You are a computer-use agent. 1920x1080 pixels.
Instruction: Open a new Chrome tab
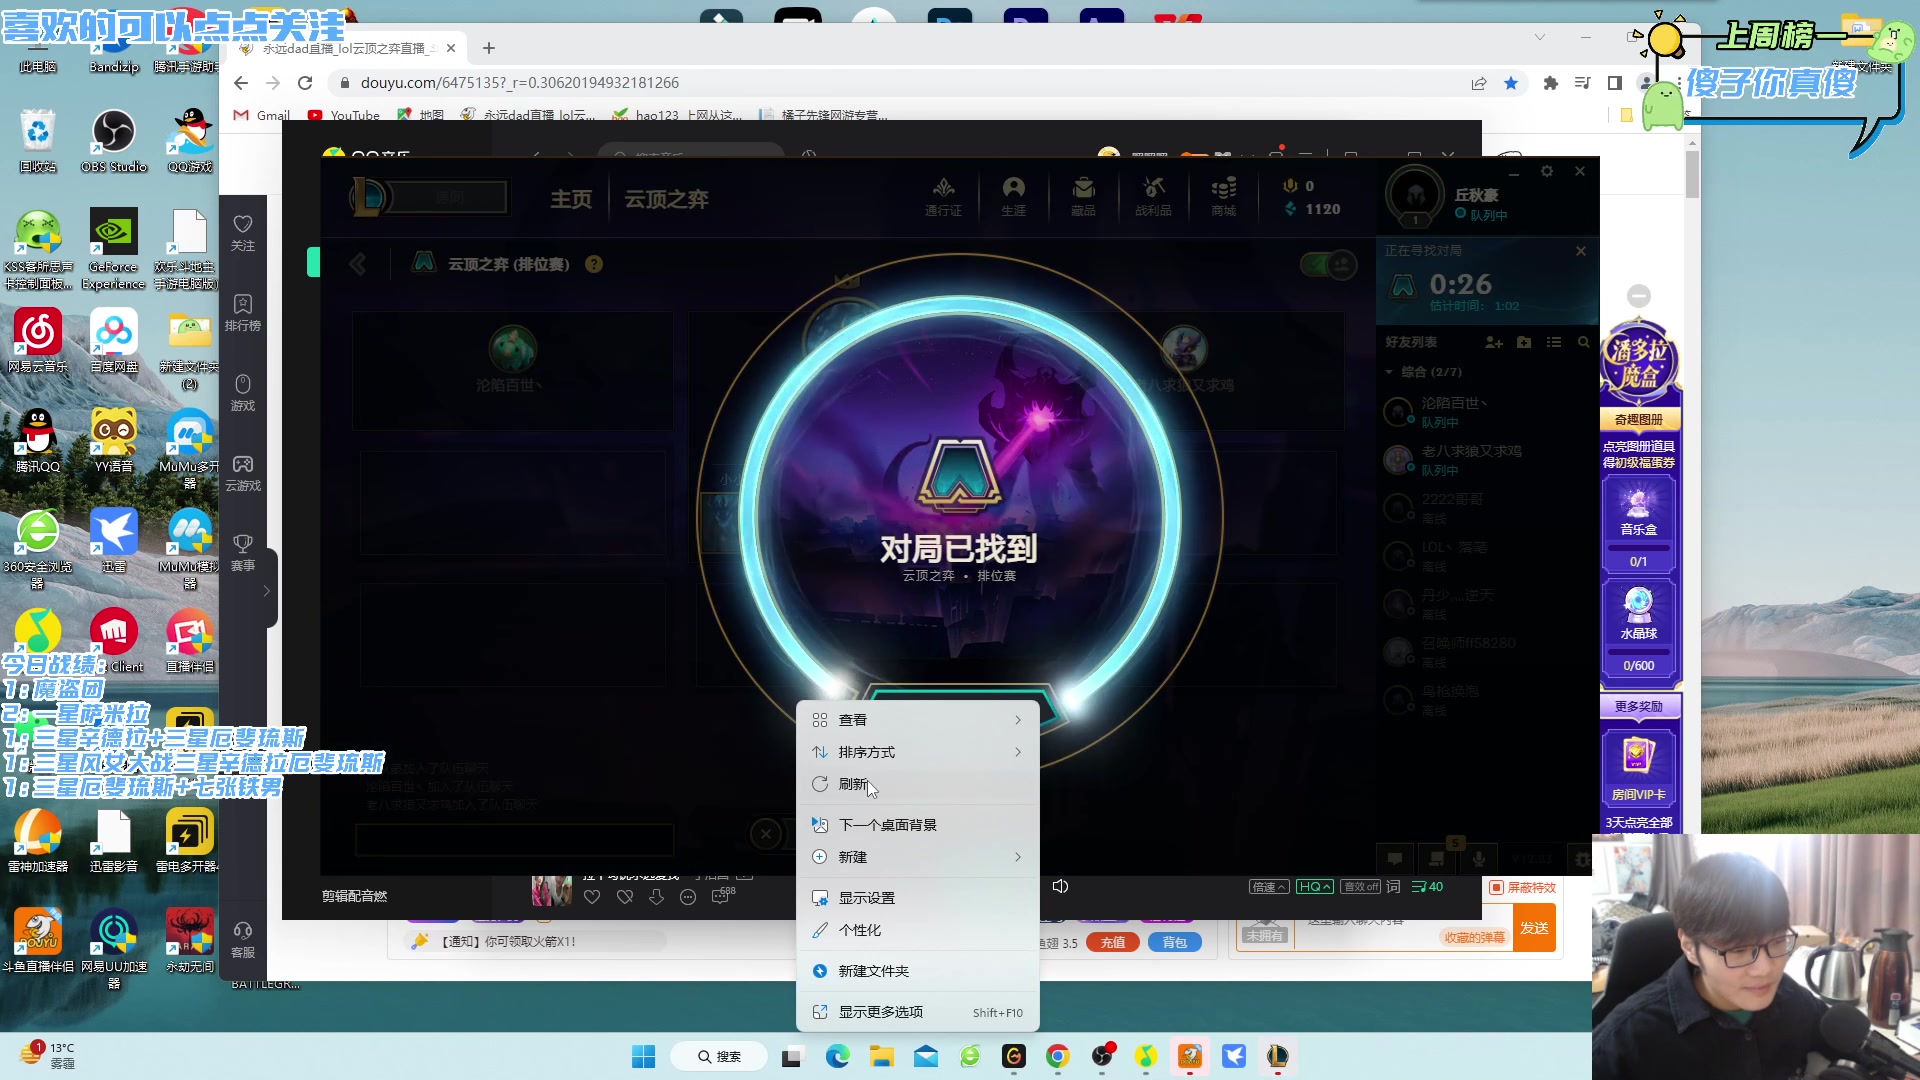pos(489,48)
